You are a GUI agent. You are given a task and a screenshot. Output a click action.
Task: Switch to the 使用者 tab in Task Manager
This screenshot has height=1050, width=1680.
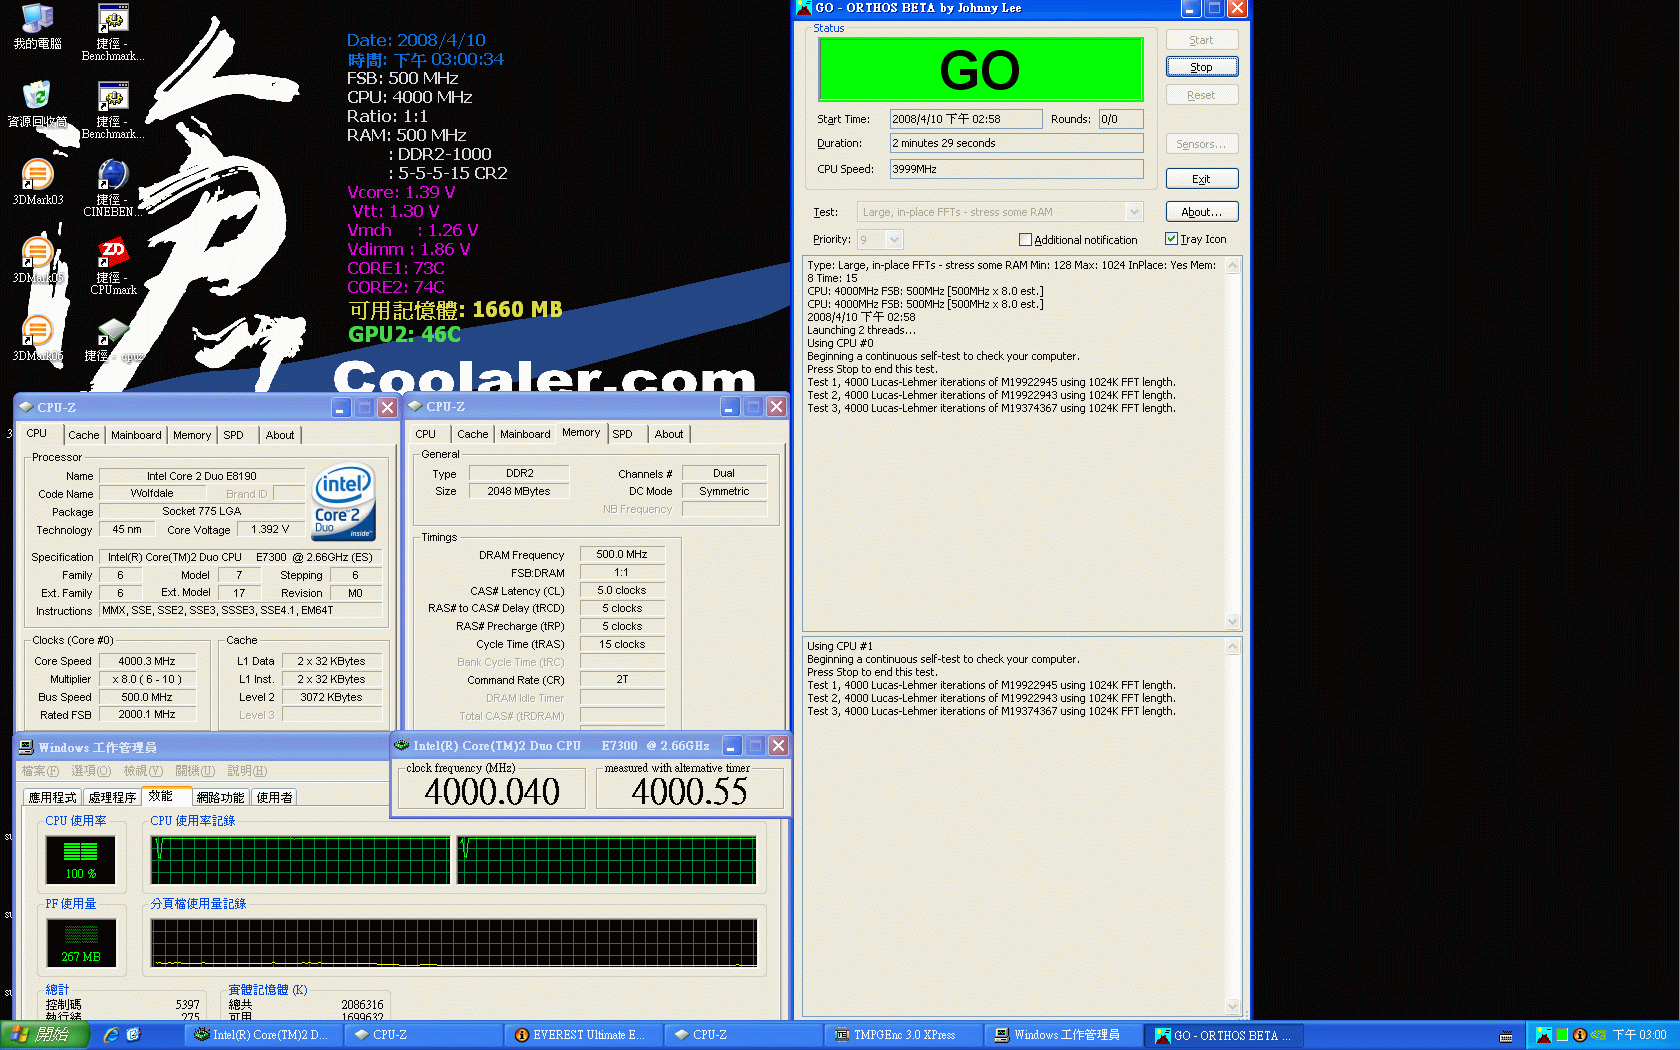click(274, 797)
